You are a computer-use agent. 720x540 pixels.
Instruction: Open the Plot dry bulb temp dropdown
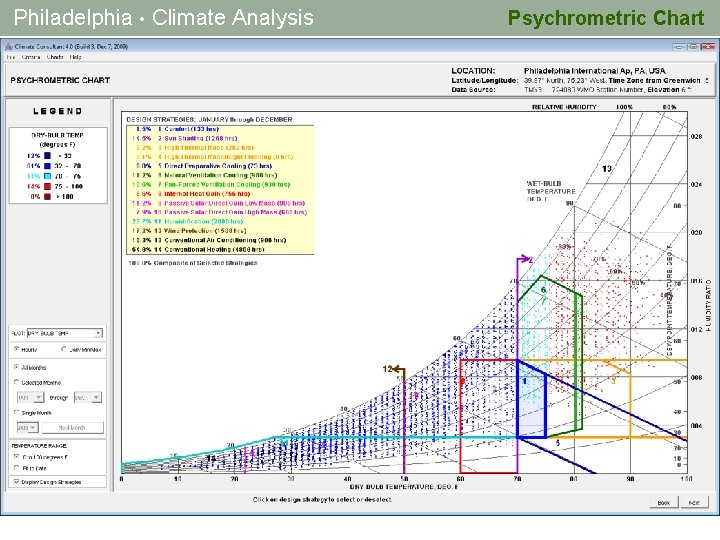pyautogui.click(x=65, y=333)
